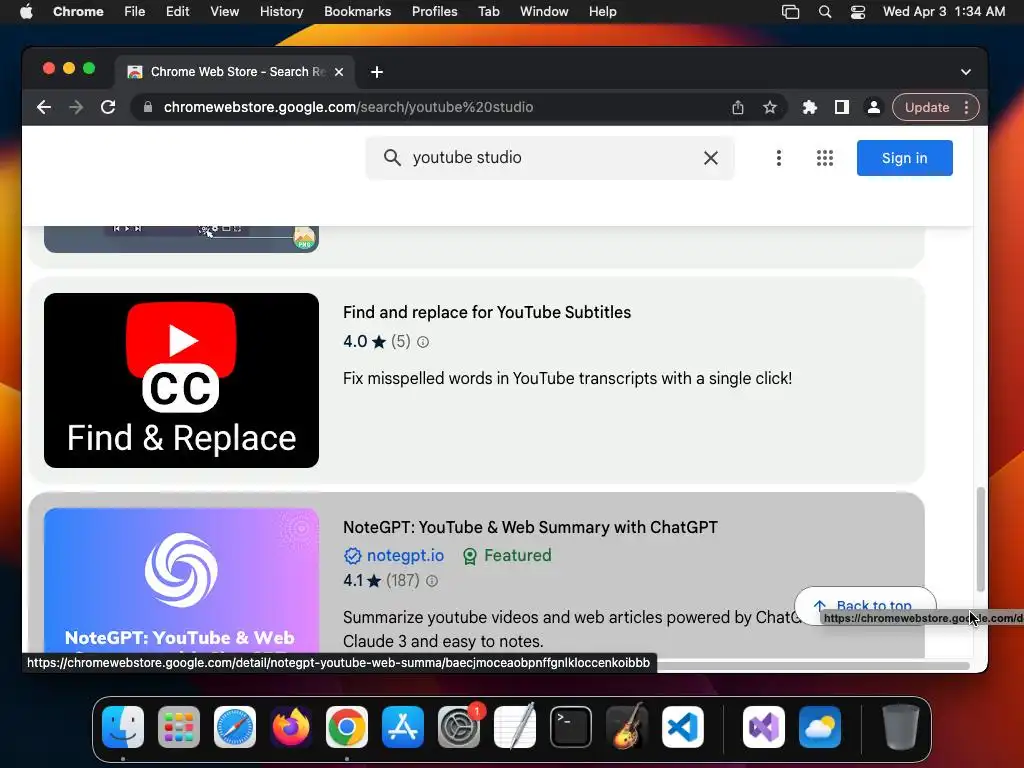Open Visual Studio Code from the dock
The image size is (1024, 768).
[x=682, y=727]
